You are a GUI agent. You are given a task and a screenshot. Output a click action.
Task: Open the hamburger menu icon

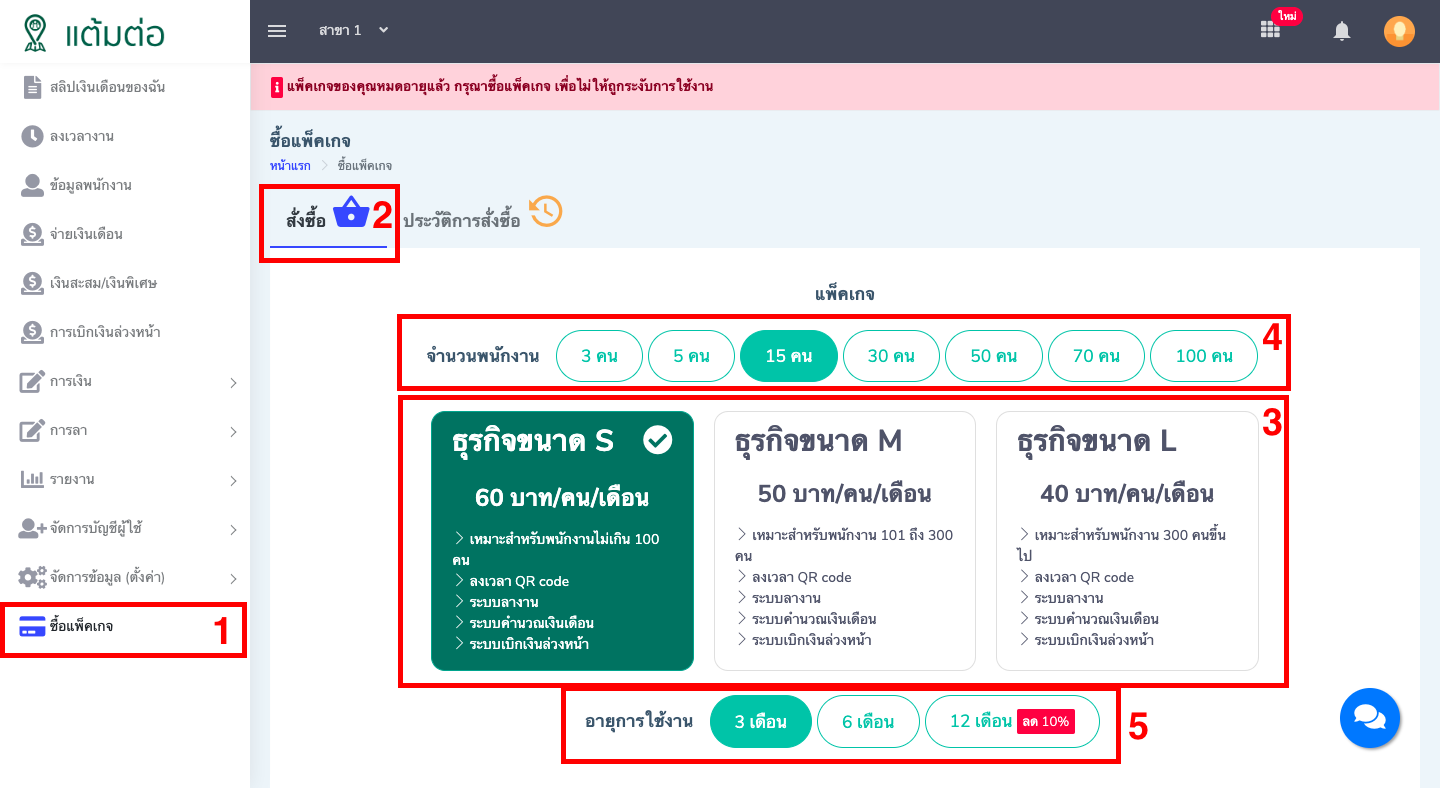tap(276, 30)
